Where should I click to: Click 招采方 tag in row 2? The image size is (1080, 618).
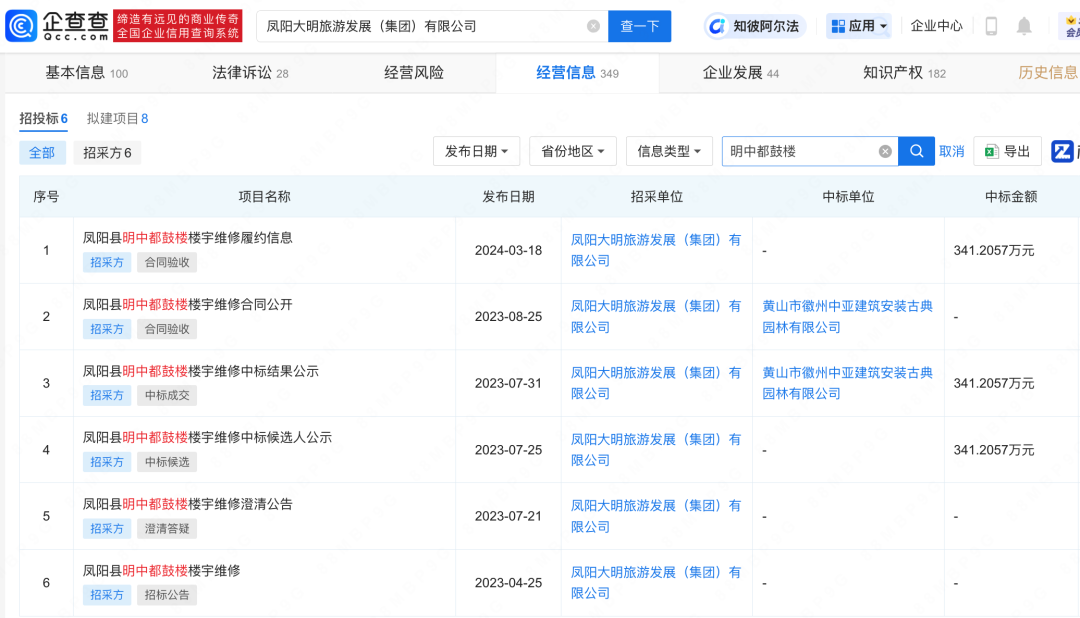tap(107, 329)
